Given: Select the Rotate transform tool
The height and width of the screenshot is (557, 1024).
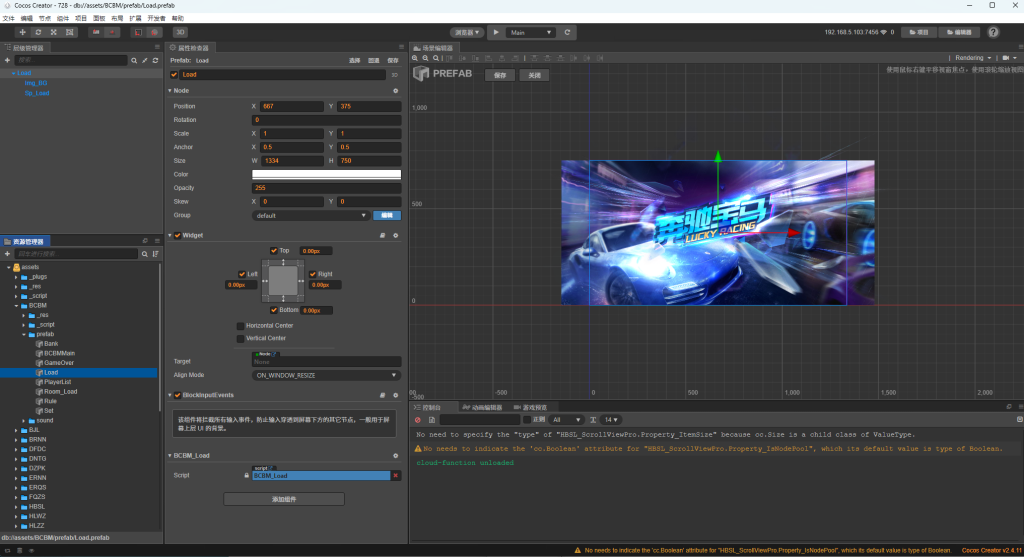Looking at the screenshot, I should coord(38,32).
